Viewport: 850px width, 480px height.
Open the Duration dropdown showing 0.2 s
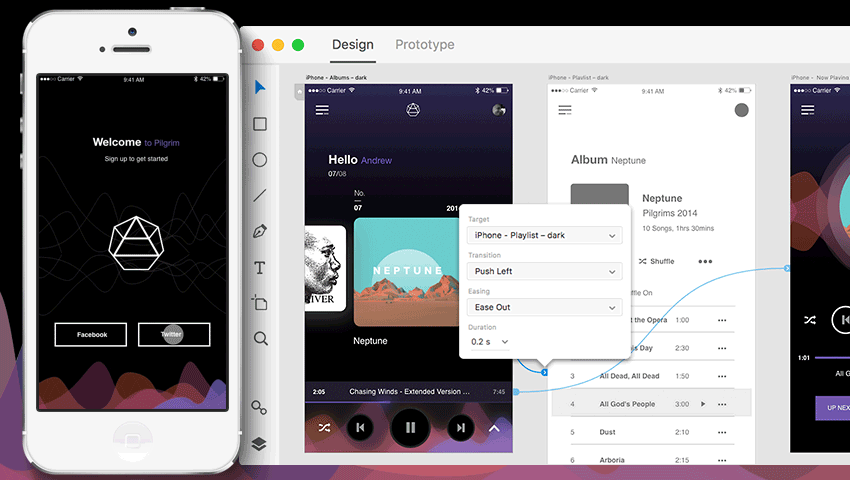point(490,342)
